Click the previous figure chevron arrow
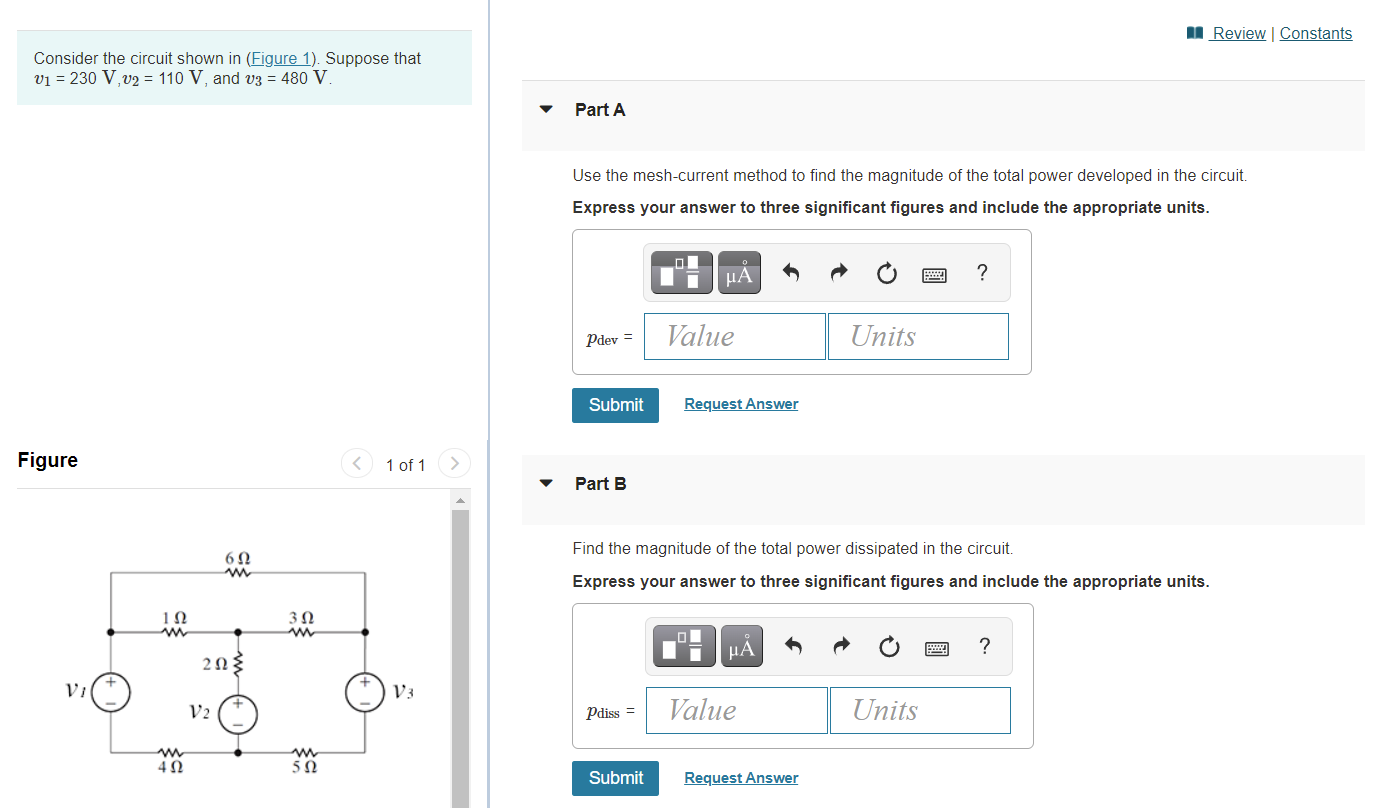Screen dimensions: 1387x808 (x=357, y=463)
